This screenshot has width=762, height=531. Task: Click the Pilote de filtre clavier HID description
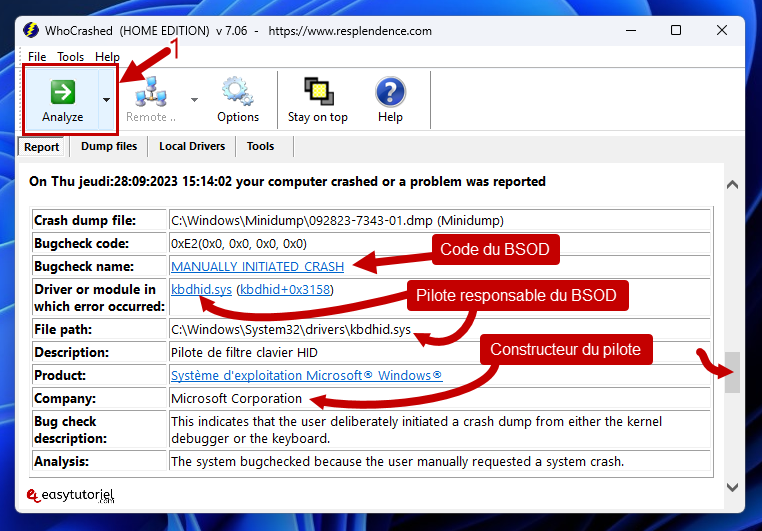tap(244, 352)
